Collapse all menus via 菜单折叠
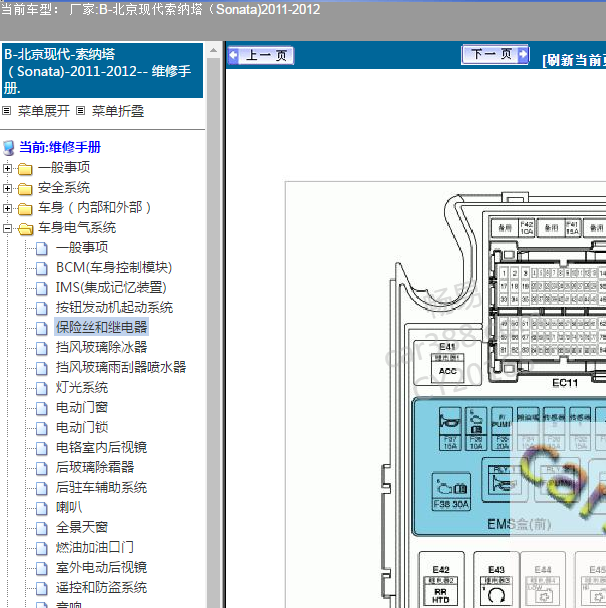606x608 pixels. coord(118,111)
